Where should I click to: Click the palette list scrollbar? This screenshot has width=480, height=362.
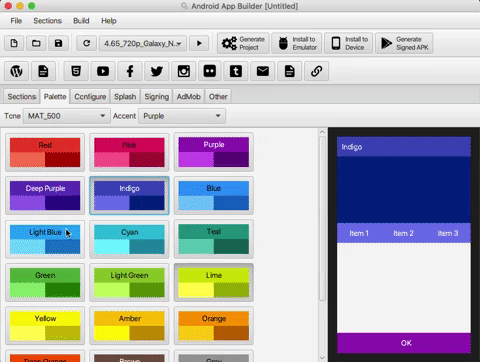pos(322,218)
